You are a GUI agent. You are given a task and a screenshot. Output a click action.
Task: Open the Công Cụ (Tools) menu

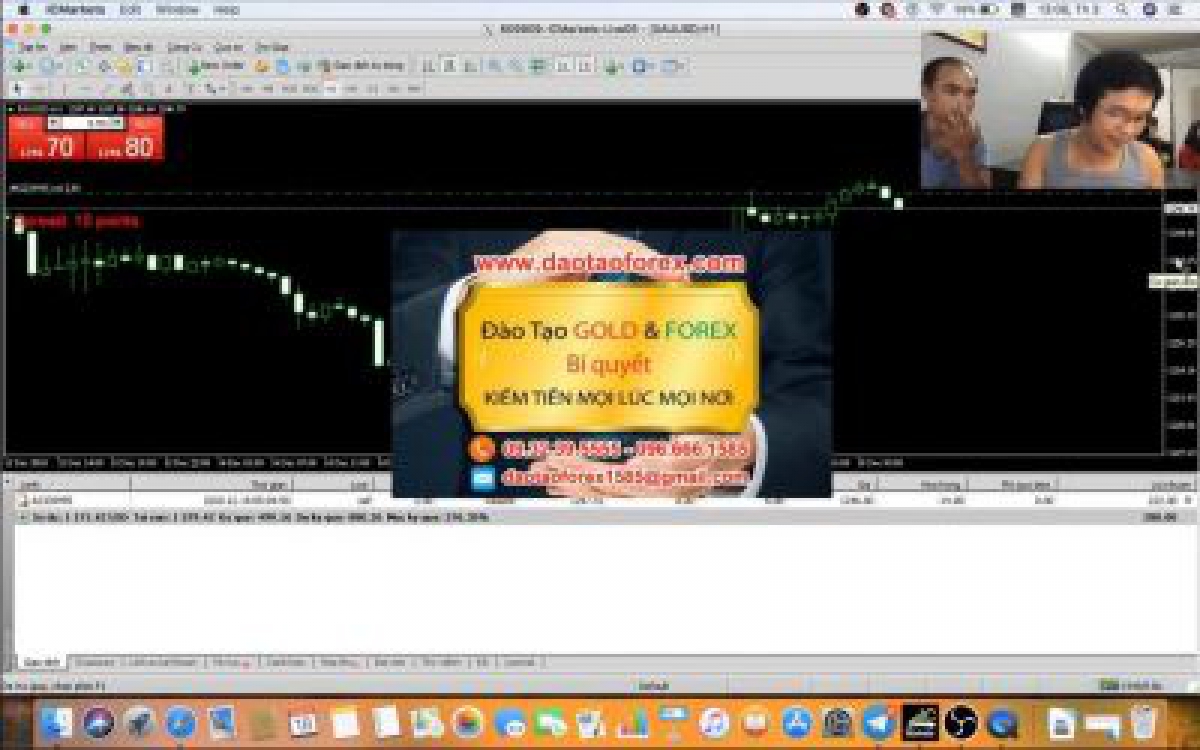click(x=184, y=47)
